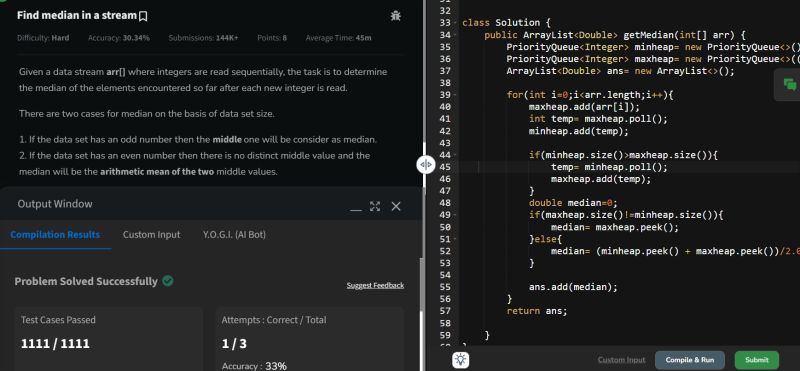Expand the Output Window to fullscreen

click(375, 206)
